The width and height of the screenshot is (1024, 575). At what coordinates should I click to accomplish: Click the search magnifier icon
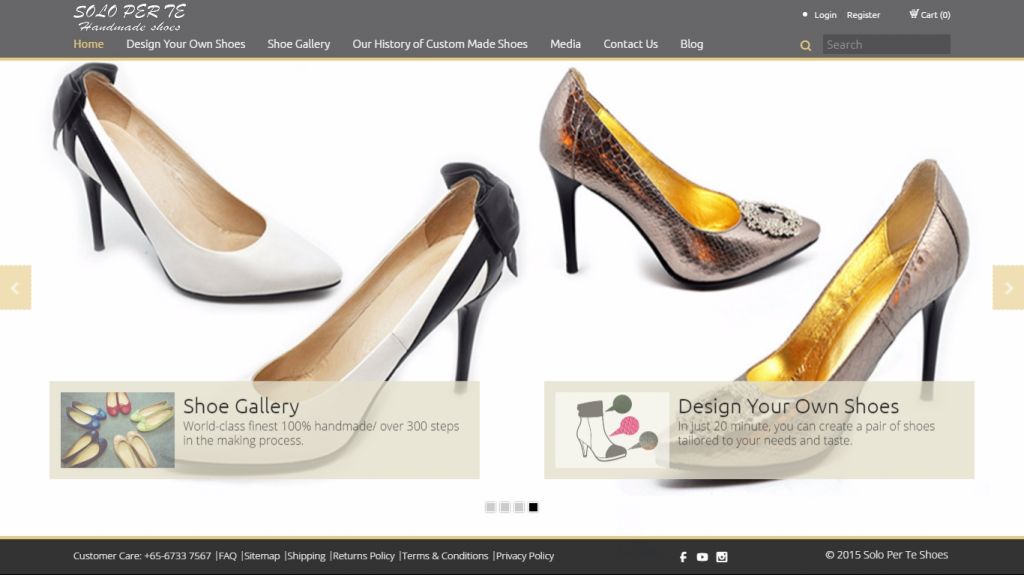coord(805,45)
